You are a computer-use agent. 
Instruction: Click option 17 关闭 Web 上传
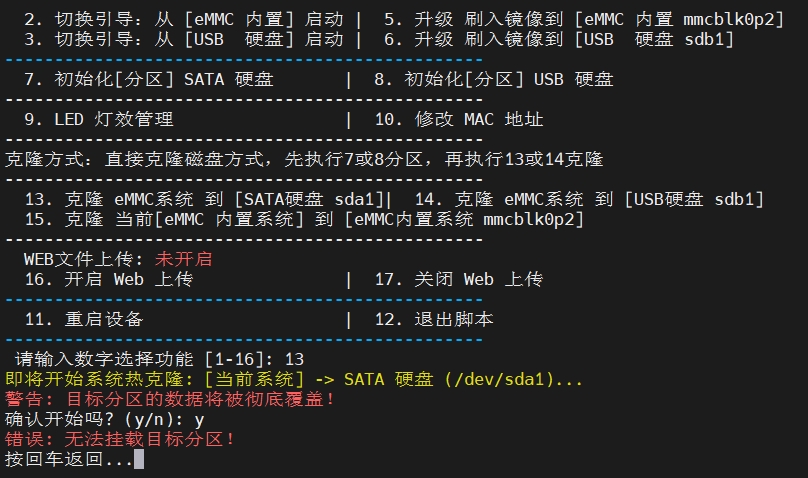coord(459,279)
